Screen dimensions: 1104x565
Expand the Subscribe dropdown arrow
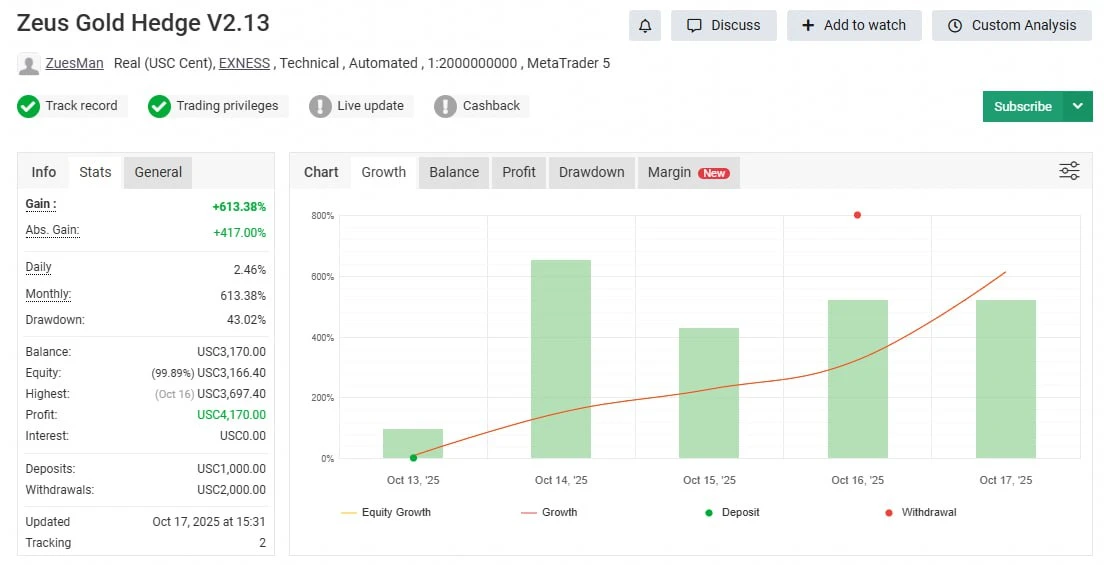[1077, 106]
